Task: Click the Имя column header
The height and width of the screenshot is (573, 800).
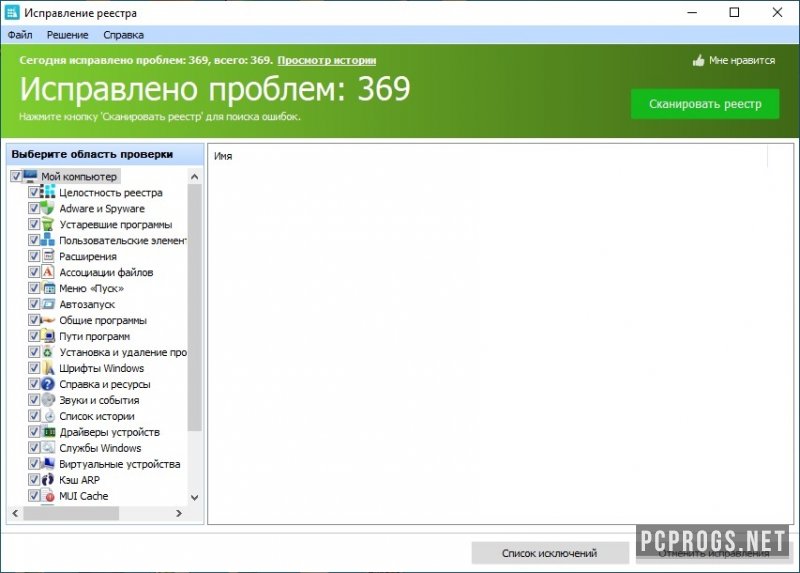Action: coord(223,156)
